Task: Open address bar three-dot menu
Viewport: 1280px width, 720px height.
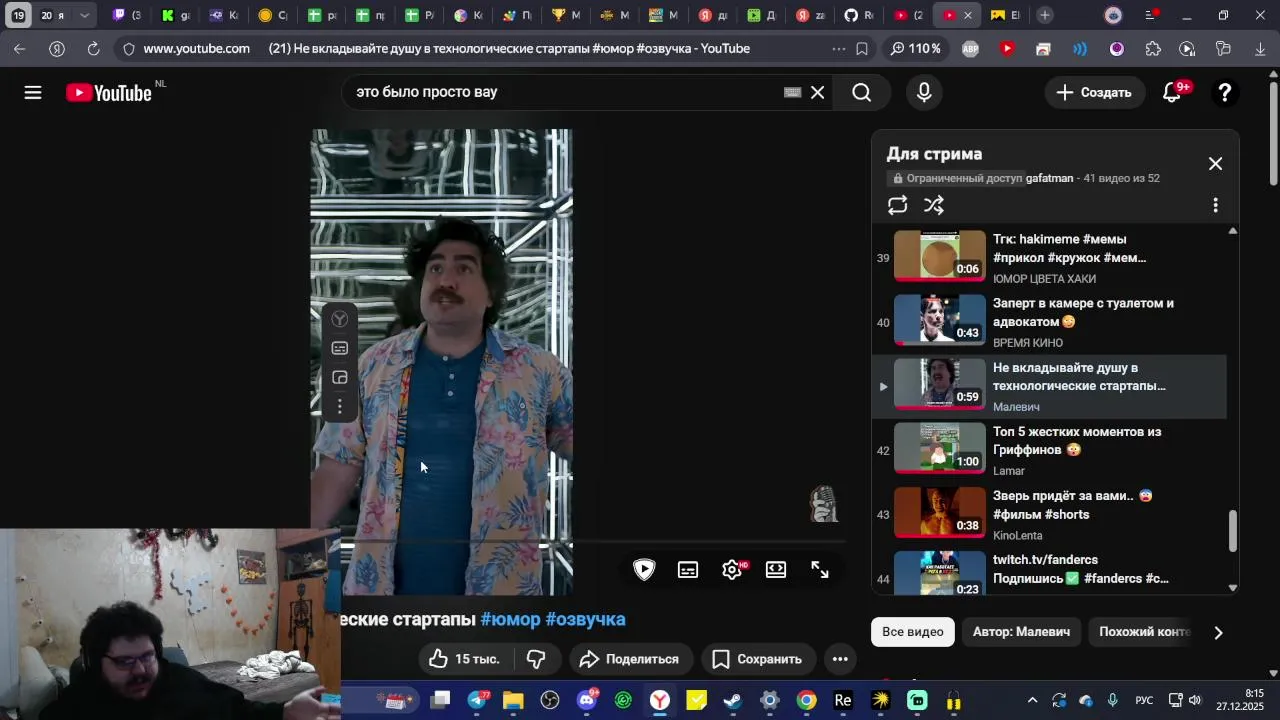Action: tap(838, 48)
